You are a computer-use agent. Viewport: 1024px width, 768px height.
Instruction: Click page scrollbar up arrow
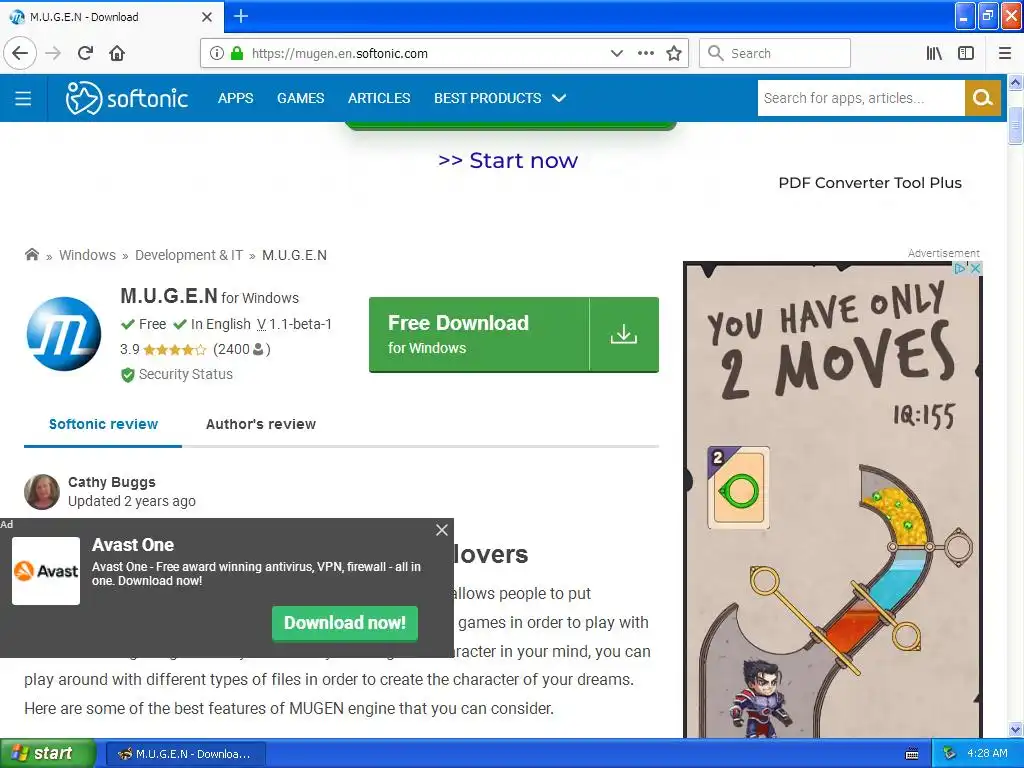[1015, 82]
